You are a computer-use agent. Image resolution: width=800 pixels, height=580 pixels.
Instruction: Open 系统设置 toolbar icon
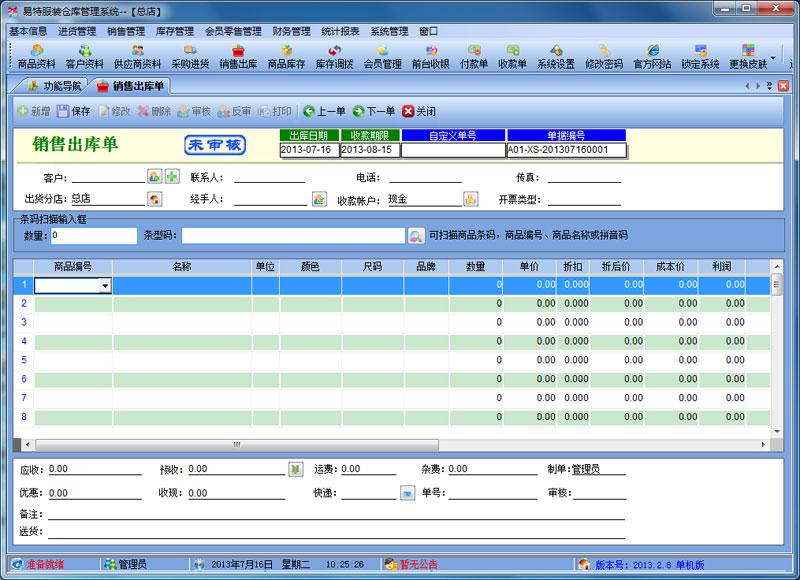556,56
